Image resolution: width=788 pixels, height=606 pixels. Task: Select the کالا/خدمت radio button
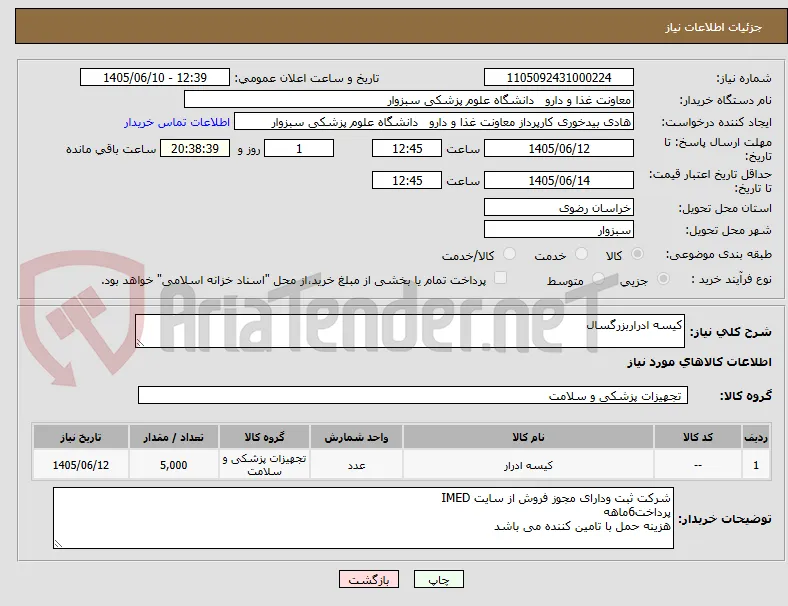point(510,254)
